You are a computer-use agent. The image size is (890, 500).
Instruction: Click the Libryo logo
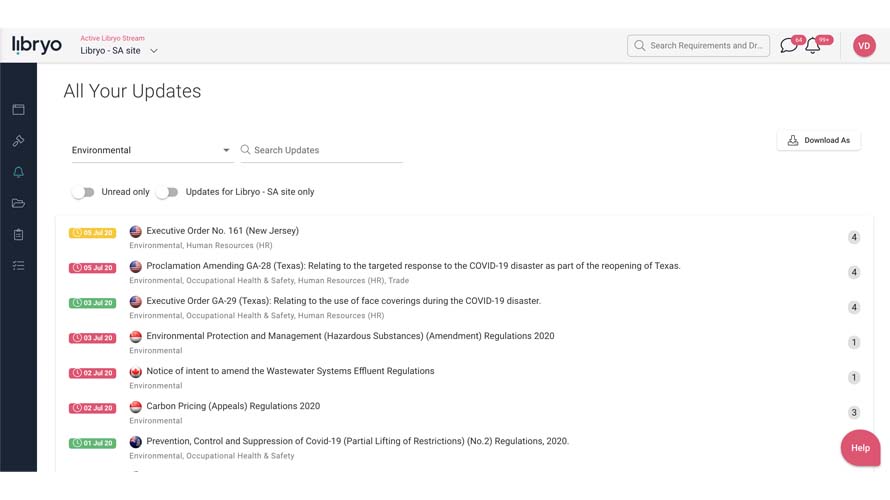(x=37, y=45)
